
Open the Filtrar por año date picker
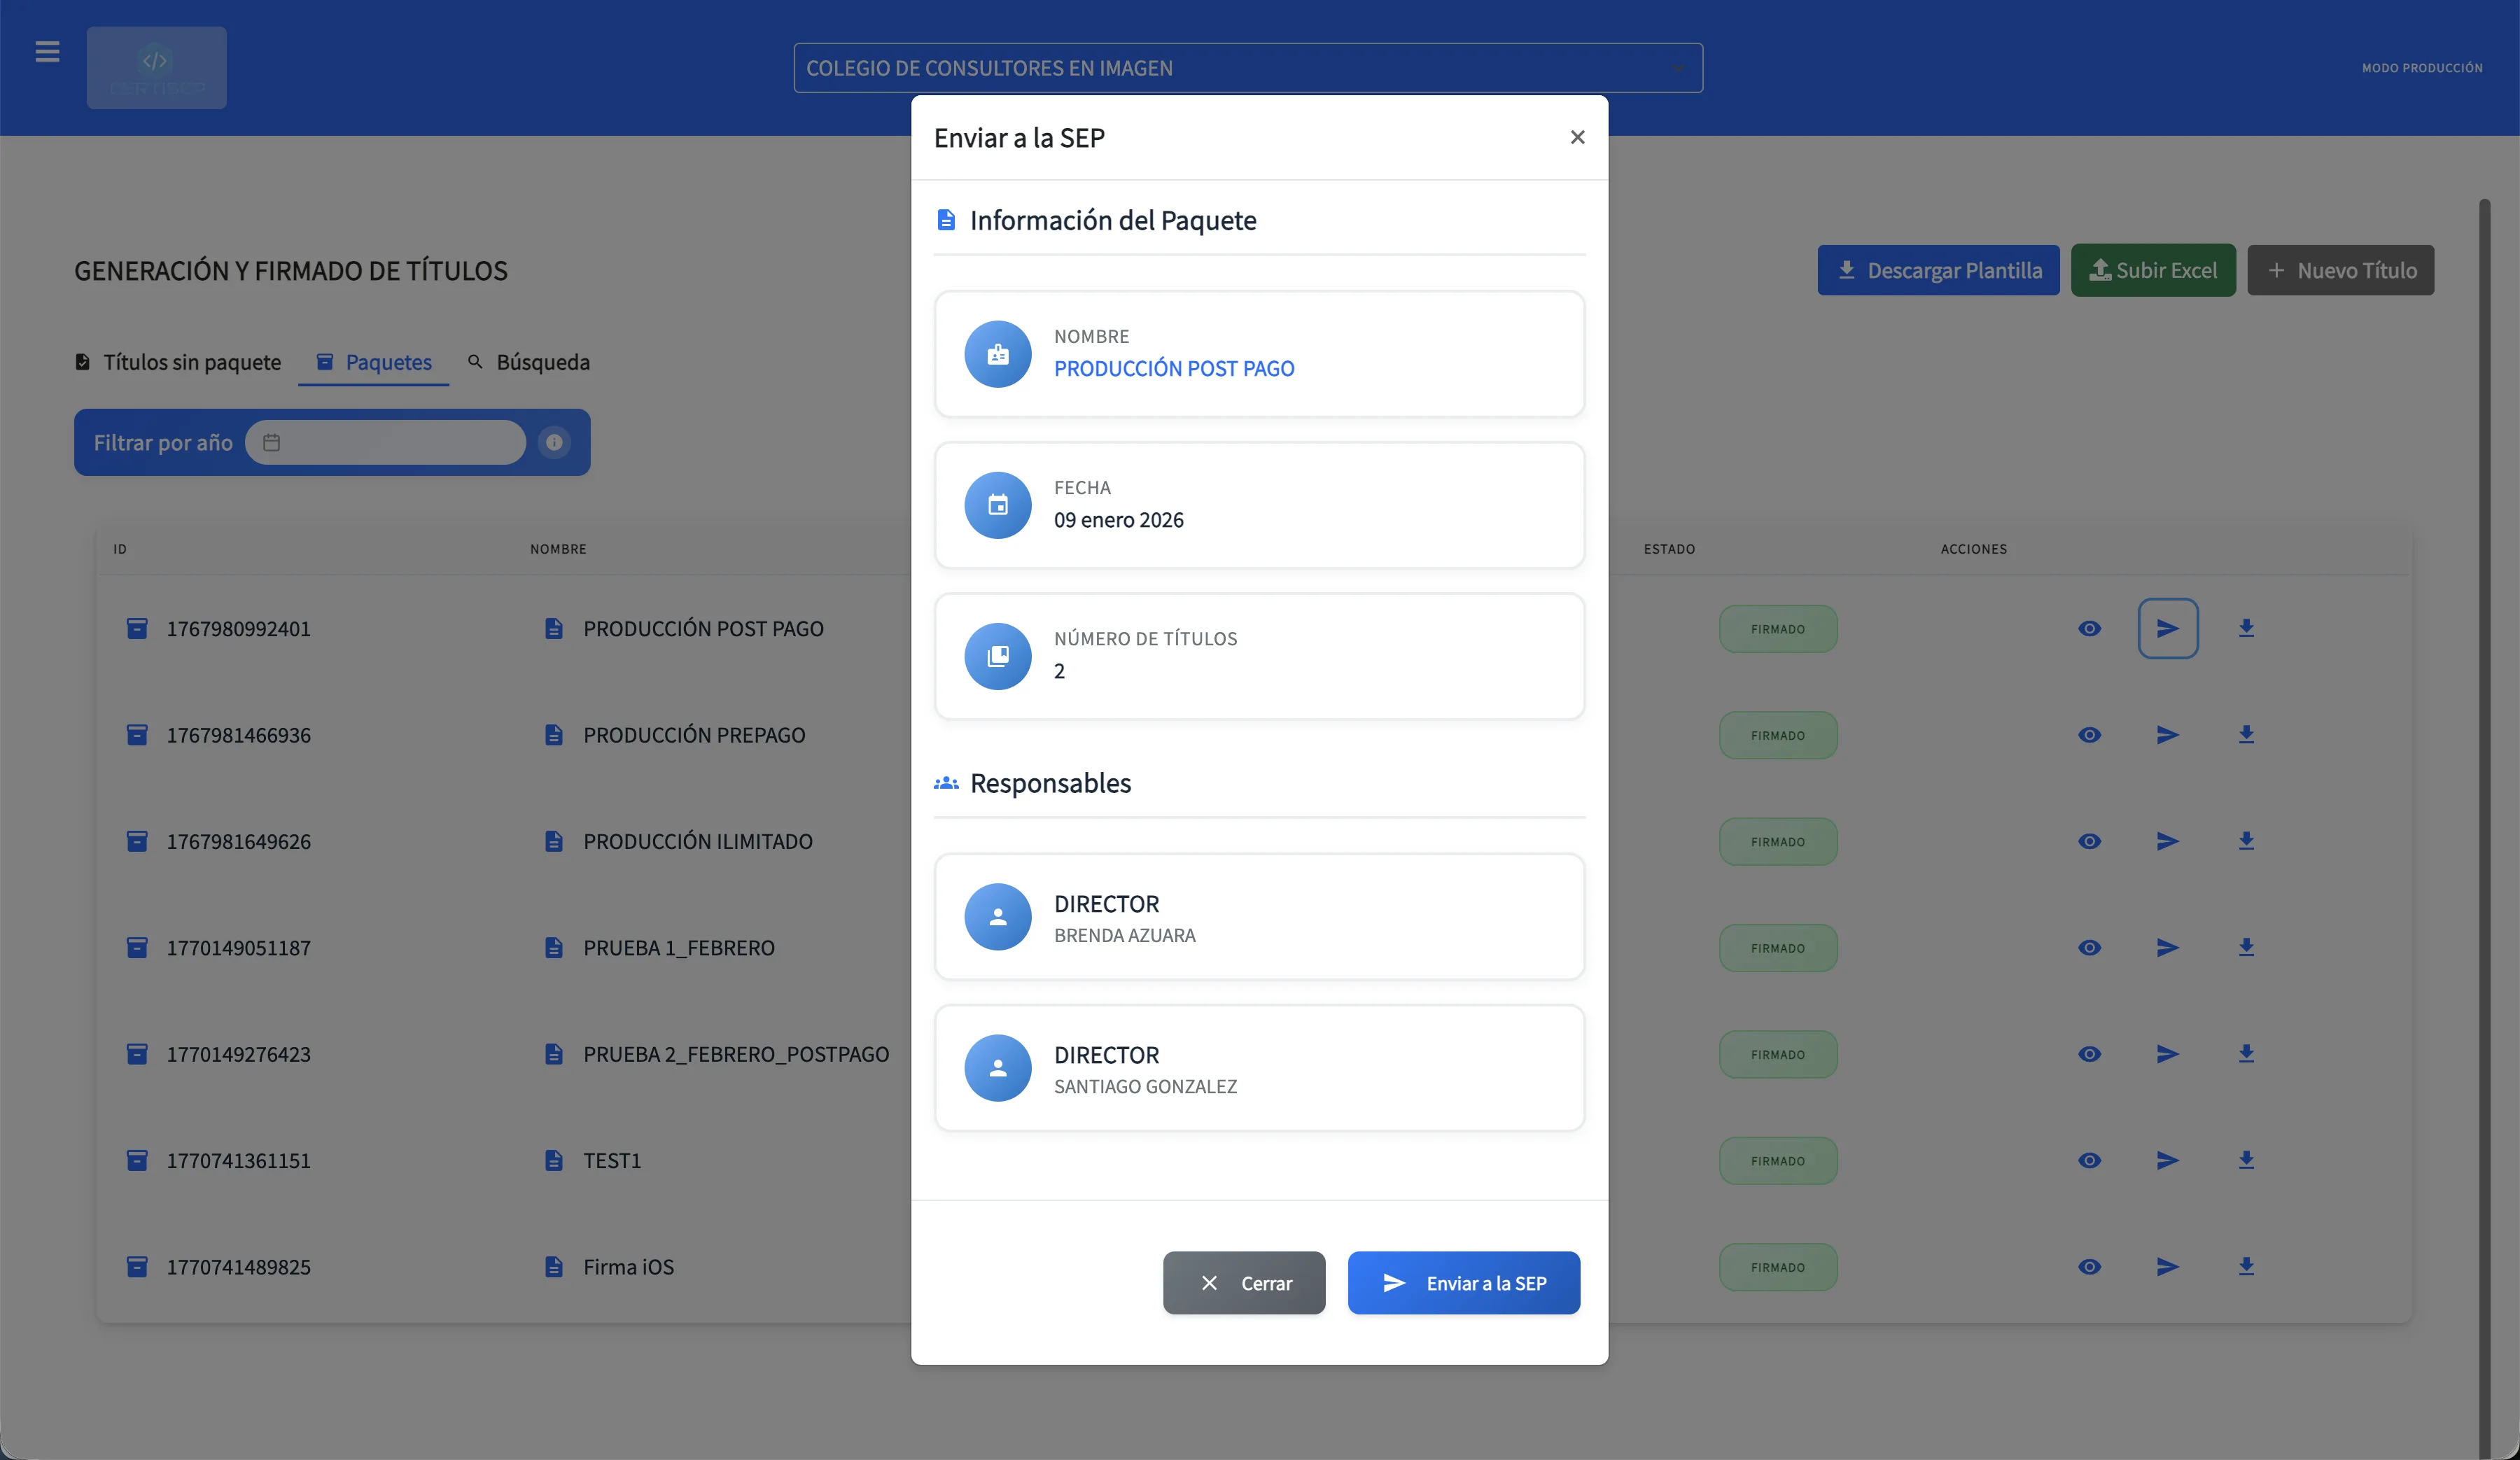(385, 442)
